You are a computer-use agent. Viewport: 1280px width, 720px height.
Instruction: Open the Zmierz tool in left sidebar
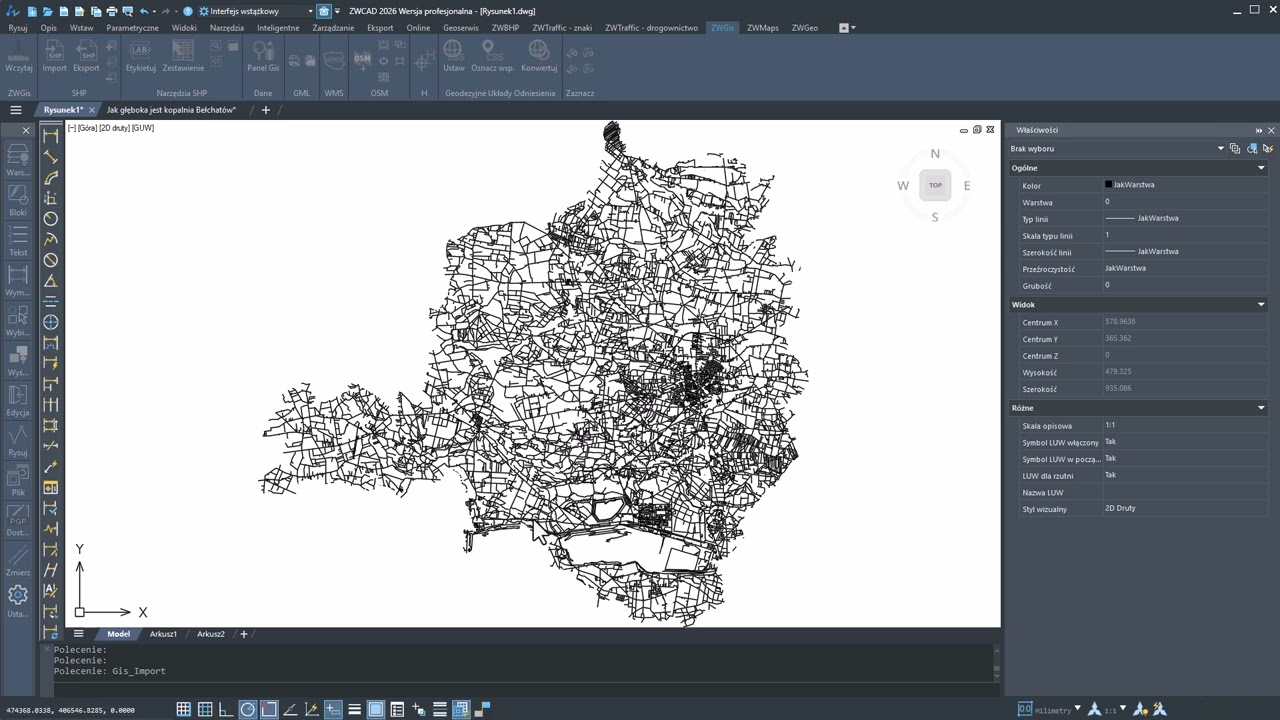pyautogui.click(x=18, y=560)
